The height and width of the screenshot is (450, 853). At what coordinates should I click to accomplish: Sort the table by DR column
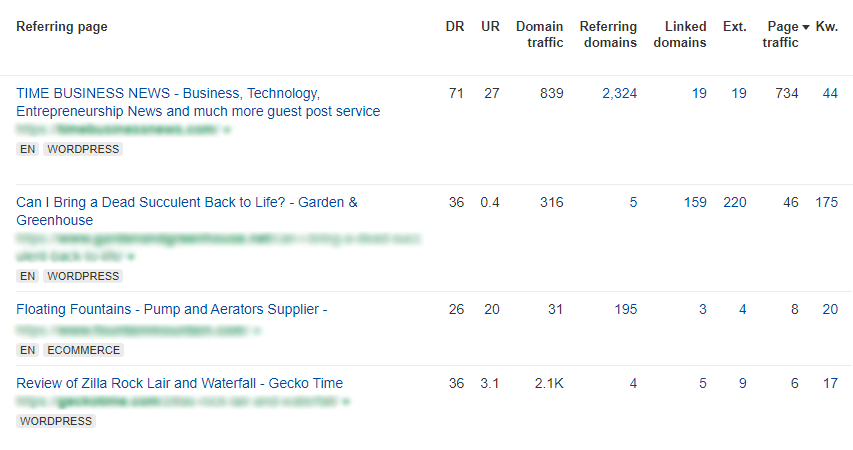click(455, 27)
